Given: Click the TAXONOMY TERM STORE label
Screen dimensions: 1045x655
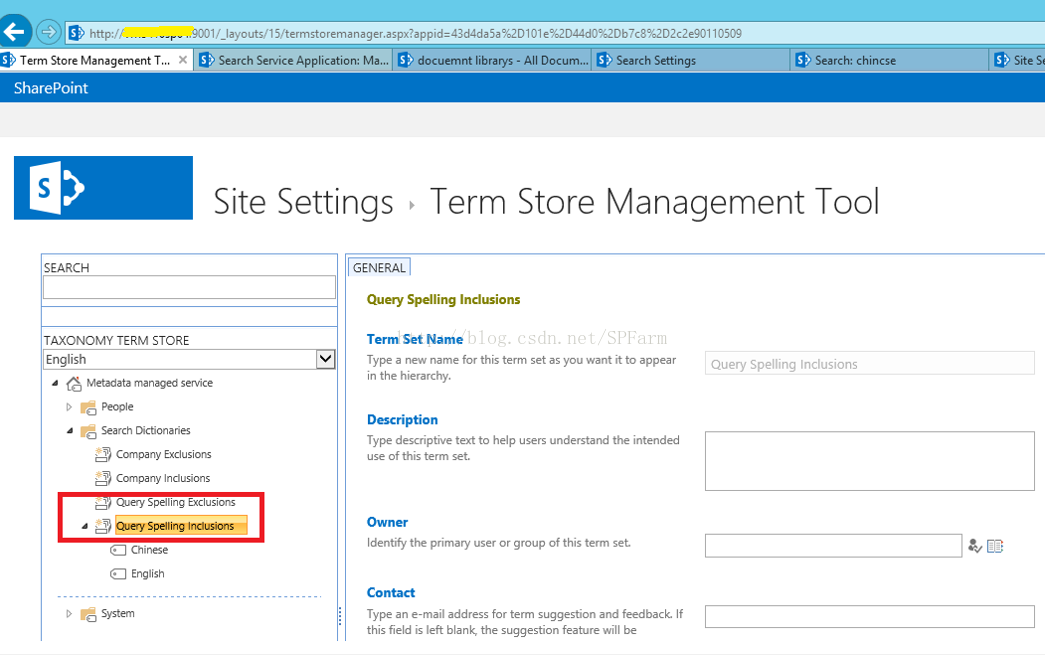Looking at the screenshot, I should click(x=117, y=340).
